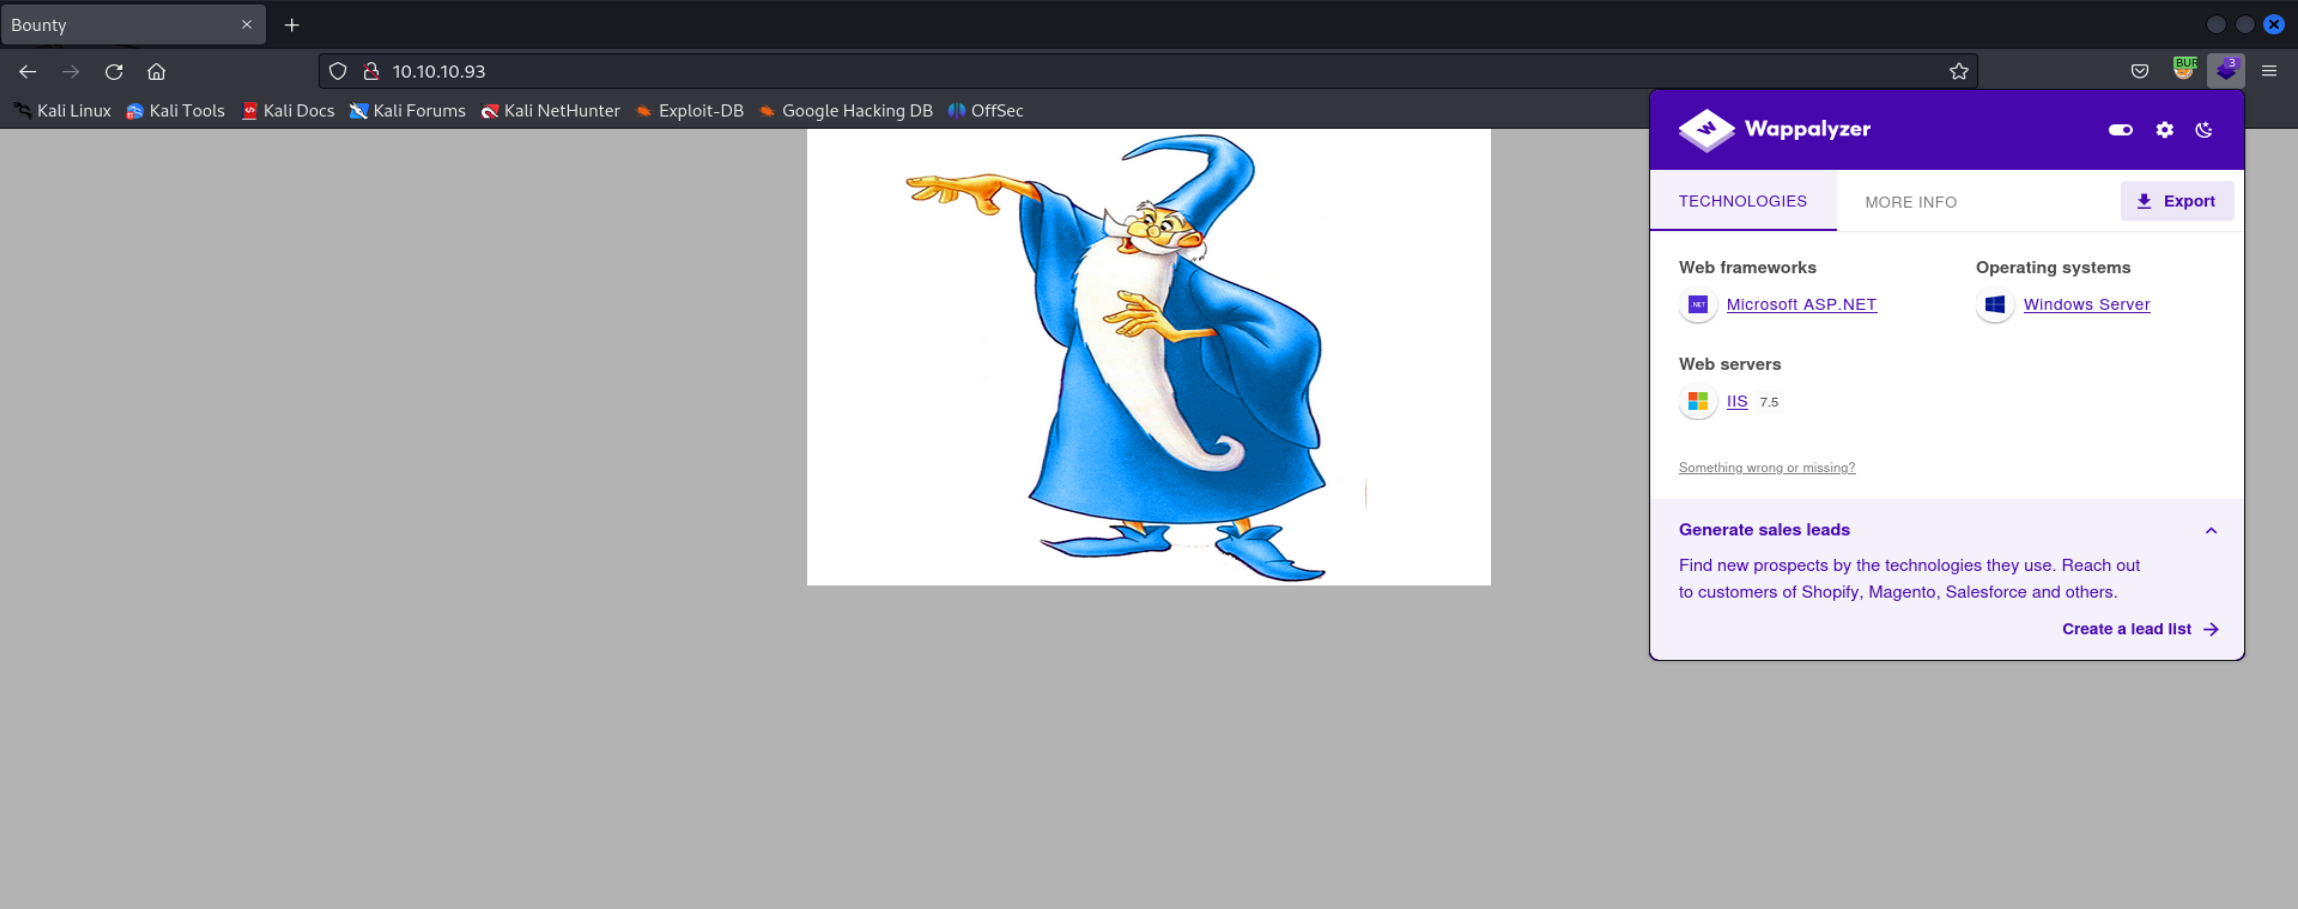Go back to previous page
Image resolution: width=2298 pixels, height=909 pixels.
(28, 71)
